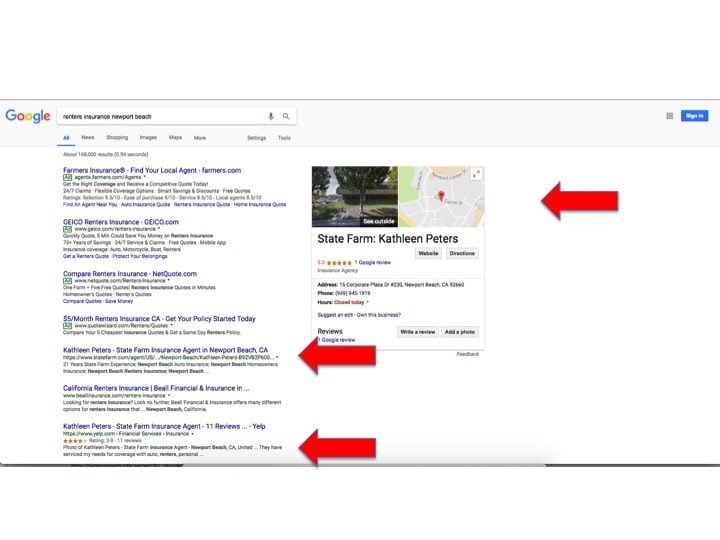
Task: Click the map thumbnail in business panel
Action: (441, 197)
